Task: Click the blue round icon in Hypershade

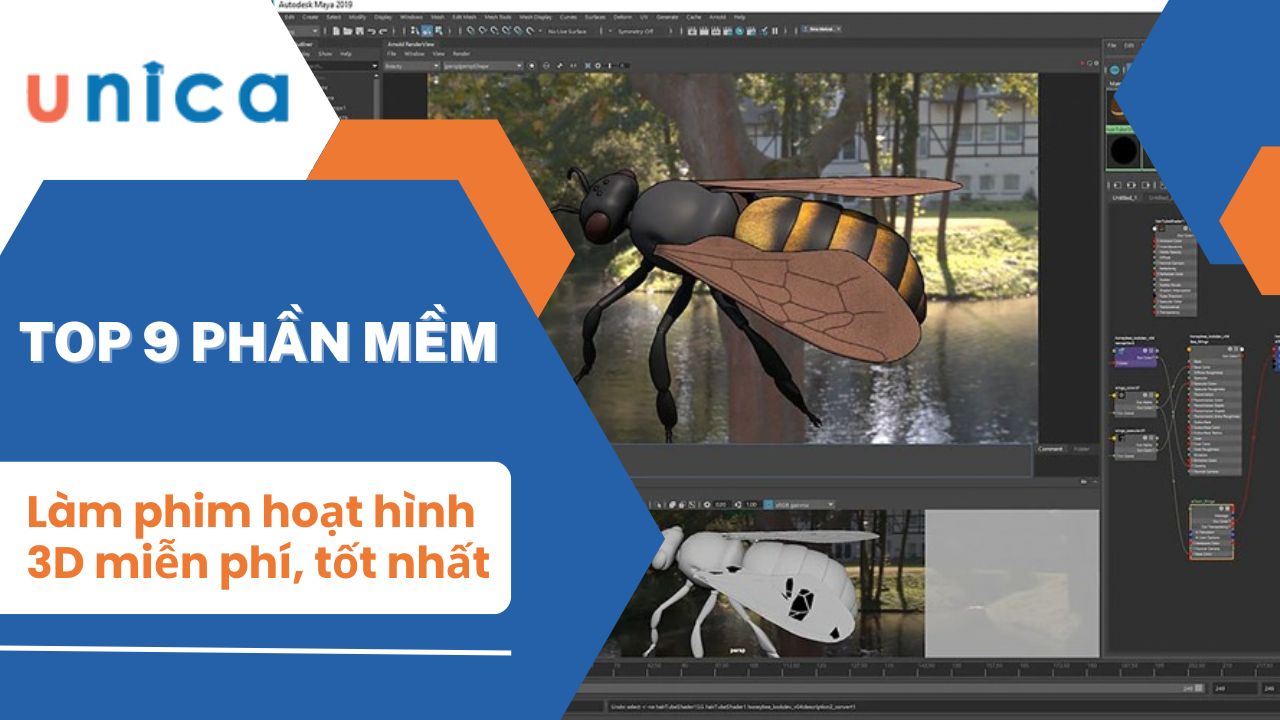Action: (x=1115, y=70)
